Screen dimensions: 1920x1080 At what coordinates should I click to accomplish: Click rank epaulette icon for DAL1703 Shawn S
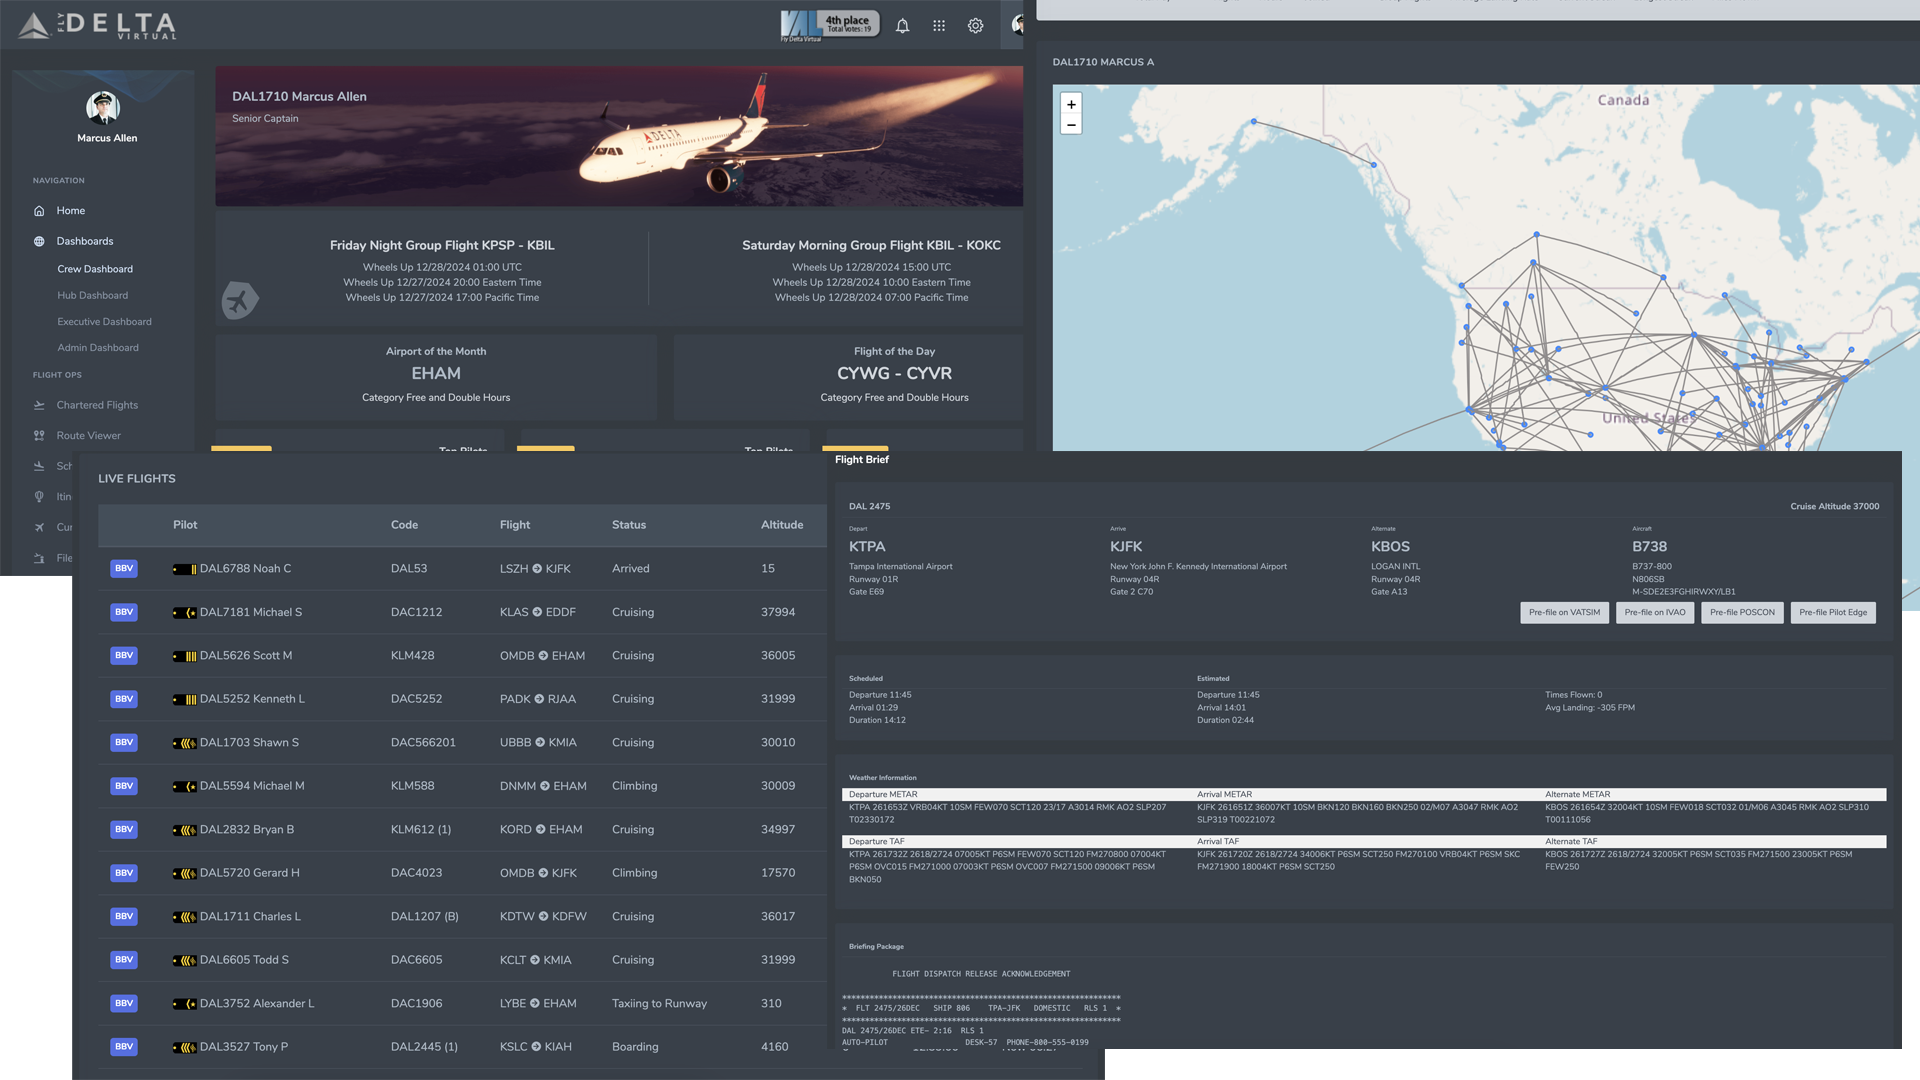point(184,743)
